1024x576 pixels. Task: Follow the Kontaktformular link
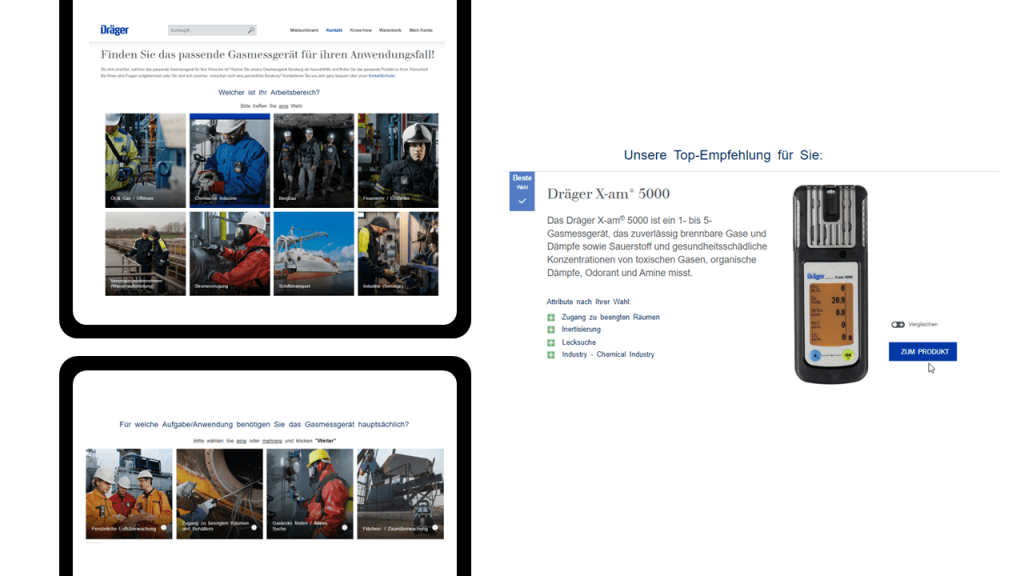tap(381, 76)
